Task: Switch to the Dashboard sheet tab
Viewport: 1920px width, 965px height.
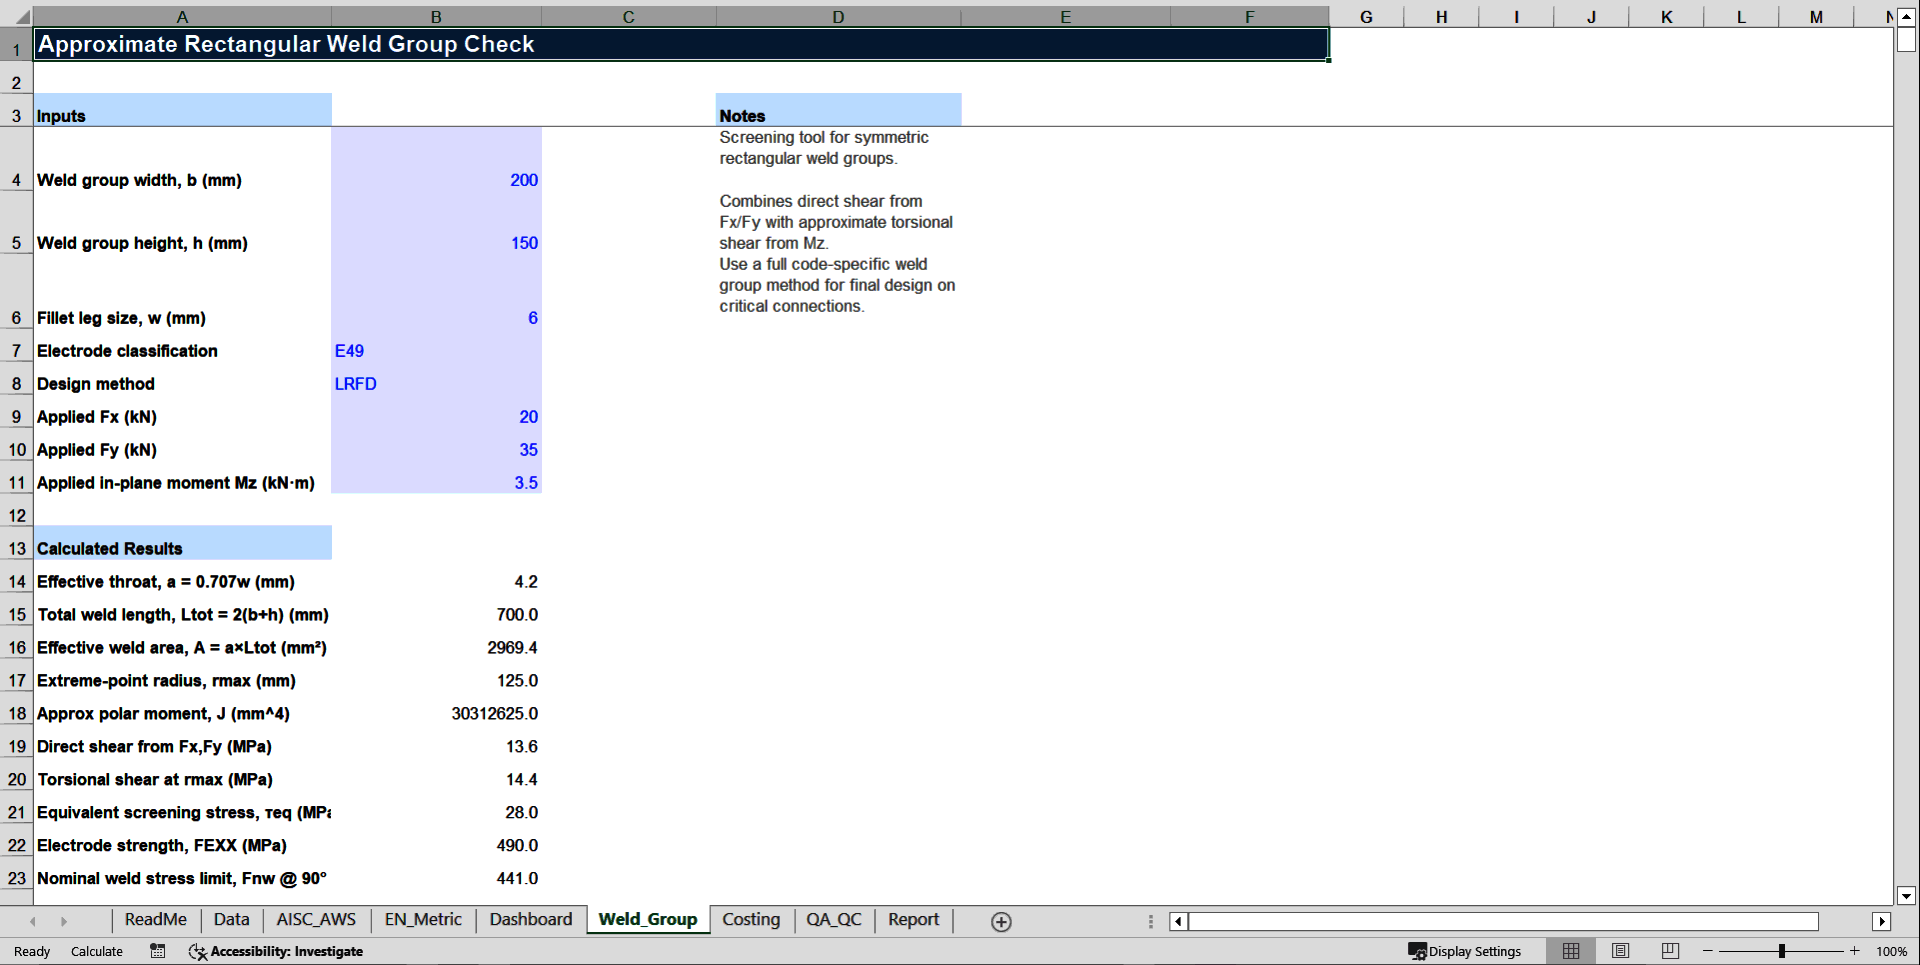Action: (530, 920)
